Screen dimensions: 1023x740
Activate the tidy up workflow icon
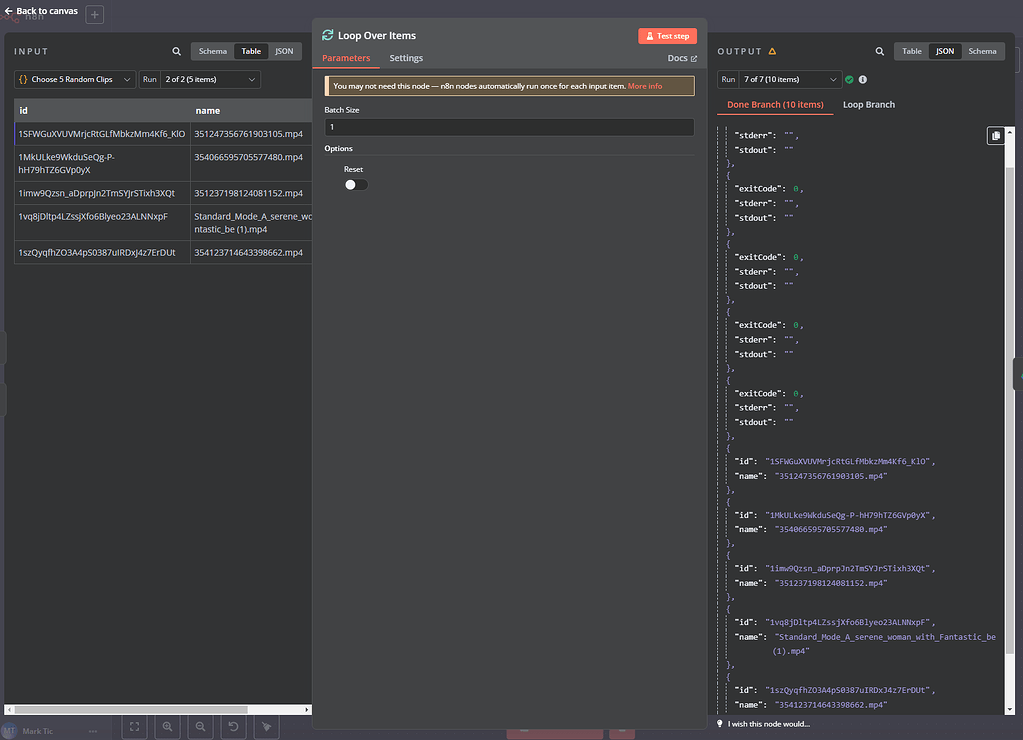pos(266,726)
